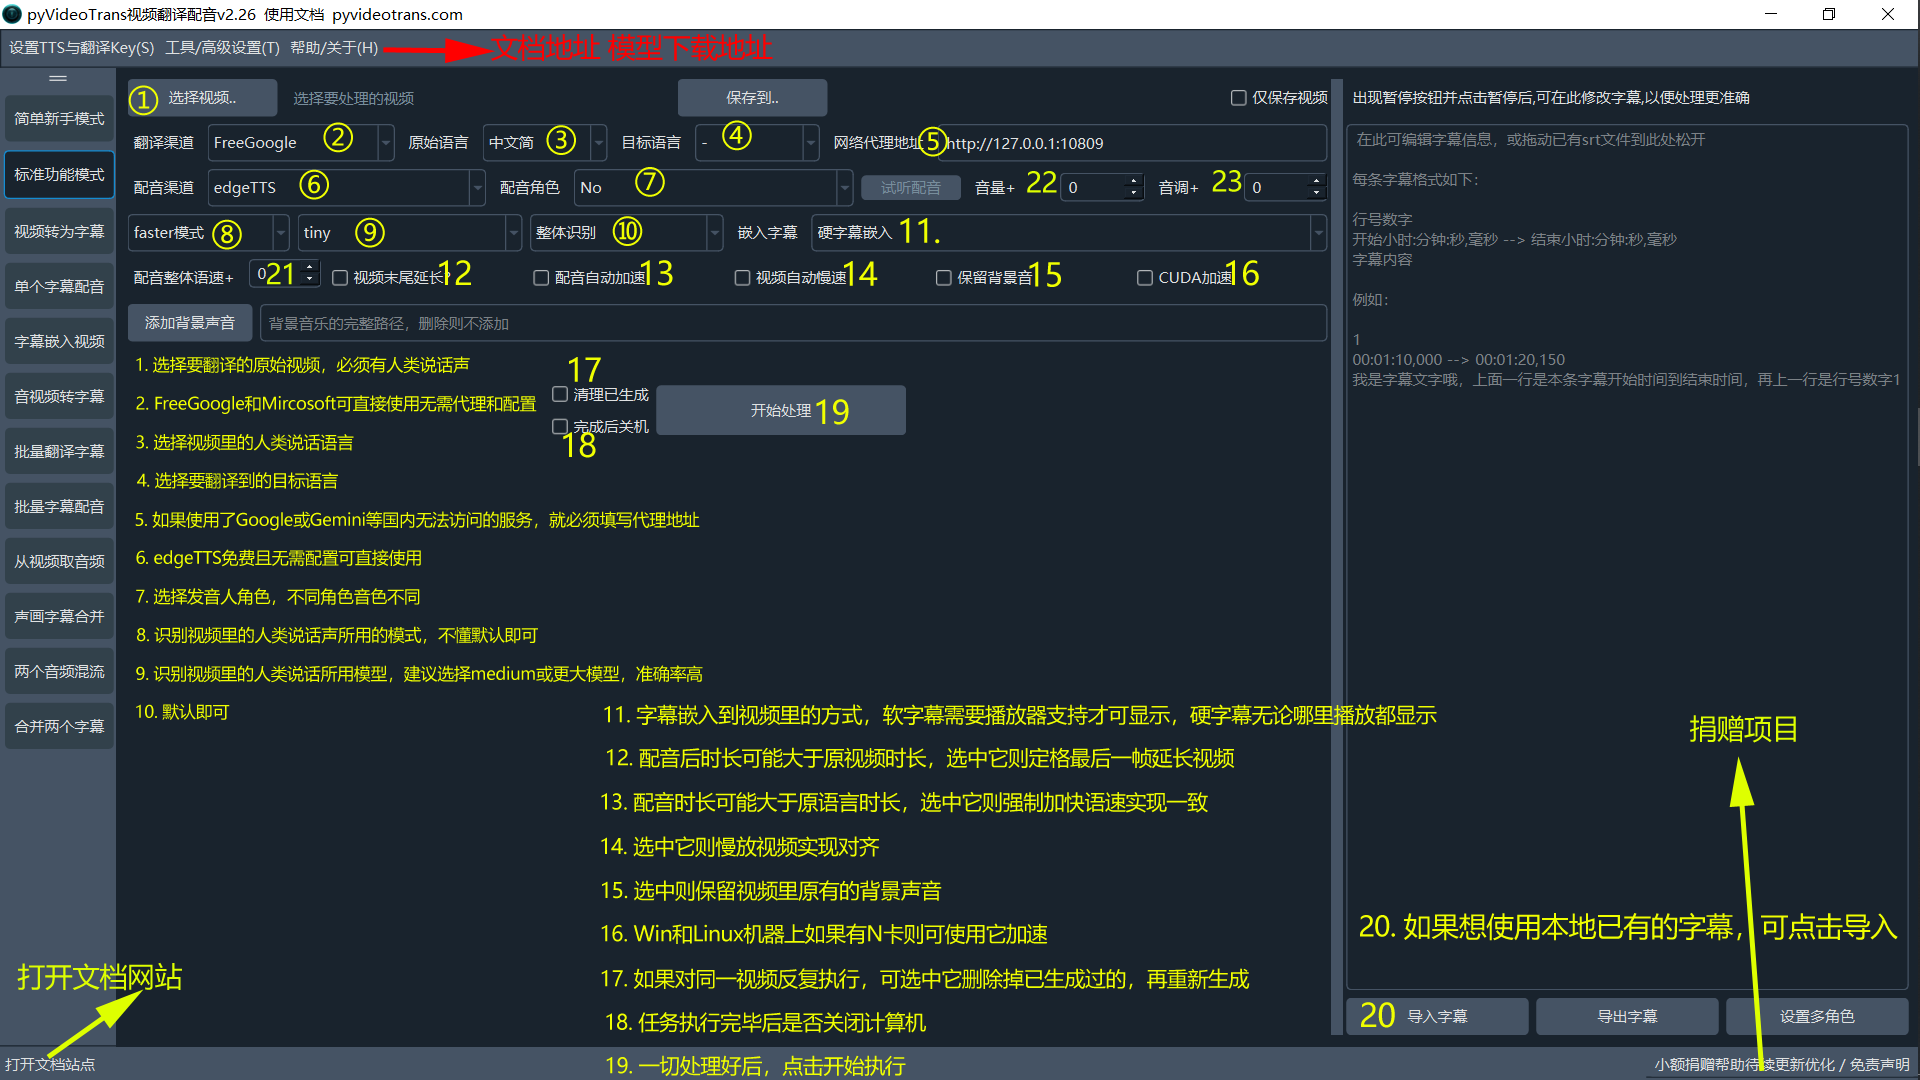
Task: Switch to 合并两个字幕 tab
Action: click(x=59, y=727)
